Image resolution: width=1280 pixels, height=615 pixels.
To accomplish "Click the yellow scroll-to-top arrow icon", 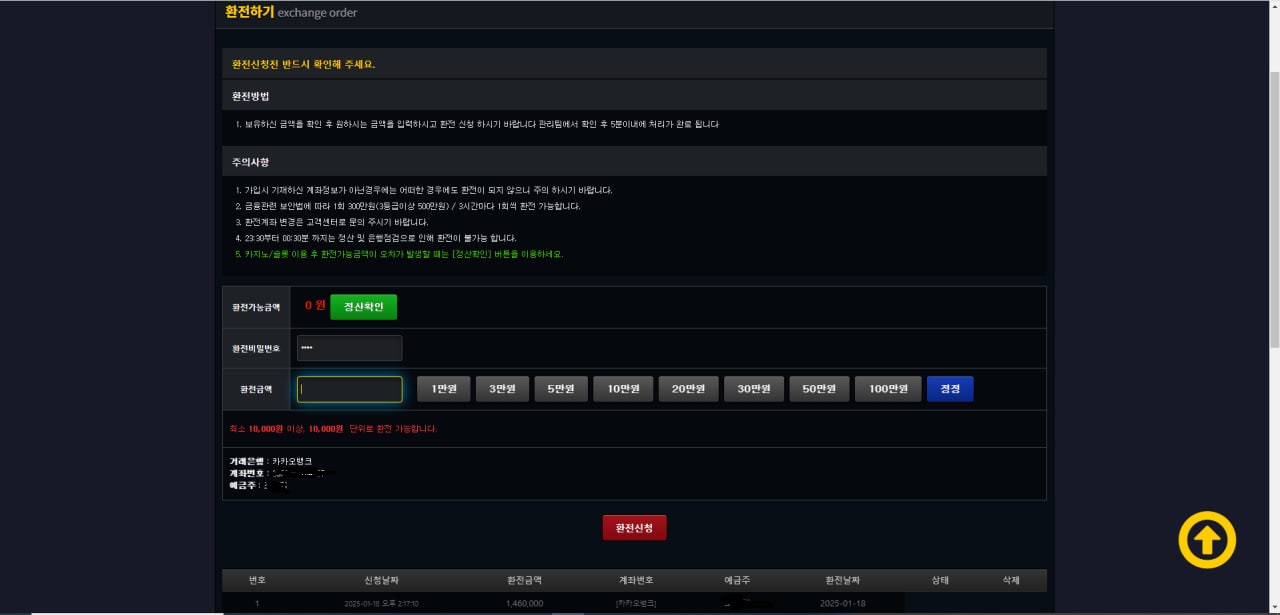I will (x=1207, y=540).
